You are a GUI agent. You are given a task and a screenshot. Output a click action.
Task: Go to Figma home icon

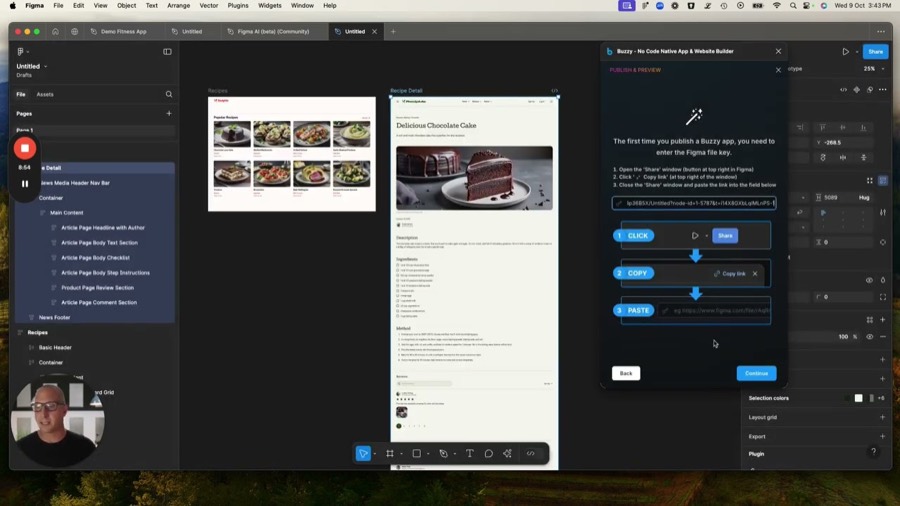click(55, 32)
